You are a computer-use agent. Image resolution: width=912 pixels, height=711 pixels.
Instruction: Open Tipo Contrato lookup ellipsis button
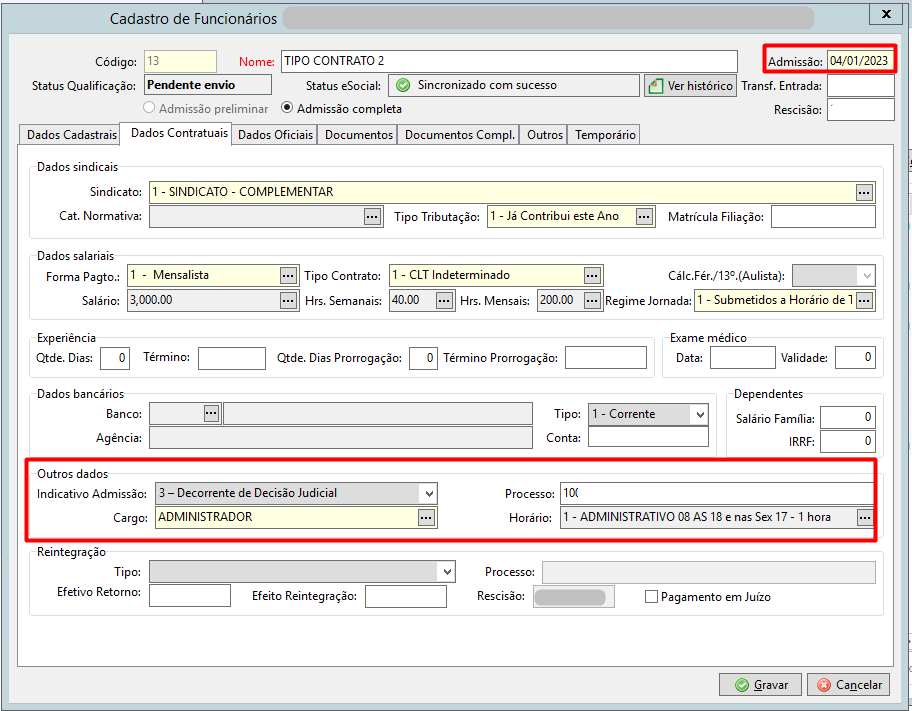click(592, 276)
